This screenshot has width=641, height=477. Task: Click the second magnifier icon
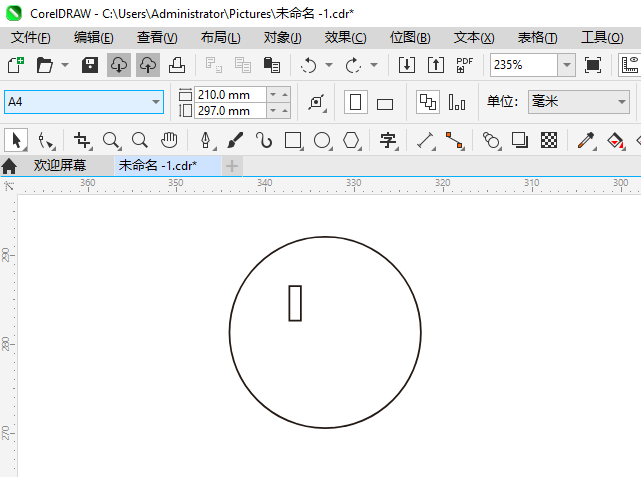(x=140, y=140)
